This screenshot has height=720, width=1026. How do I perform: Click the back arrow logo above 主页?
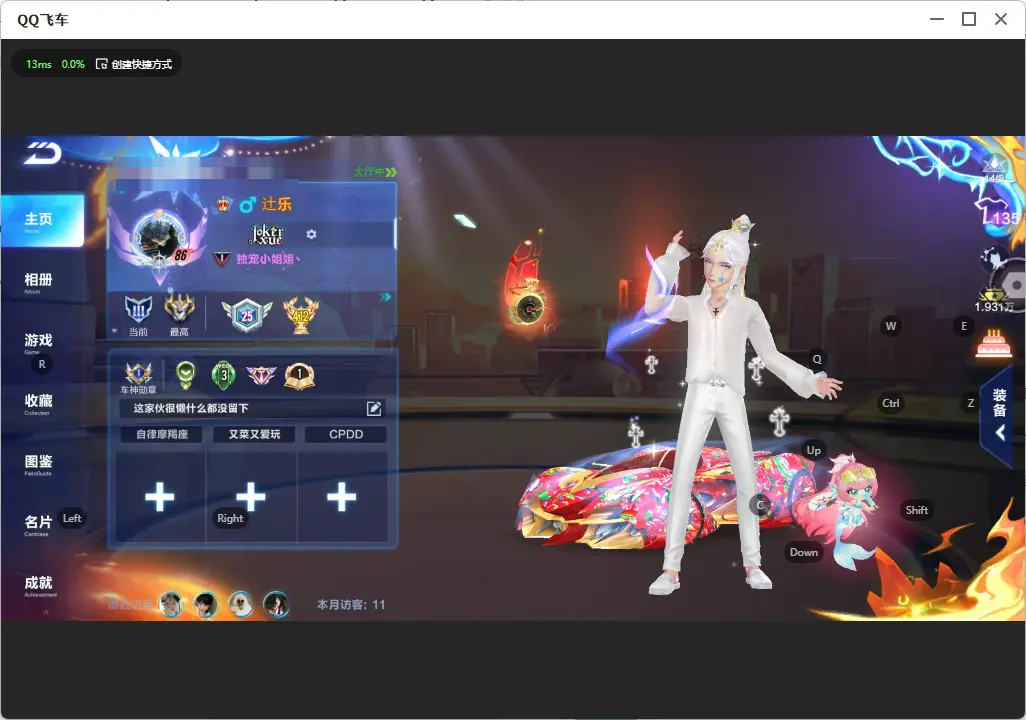(x=43, y=153)
